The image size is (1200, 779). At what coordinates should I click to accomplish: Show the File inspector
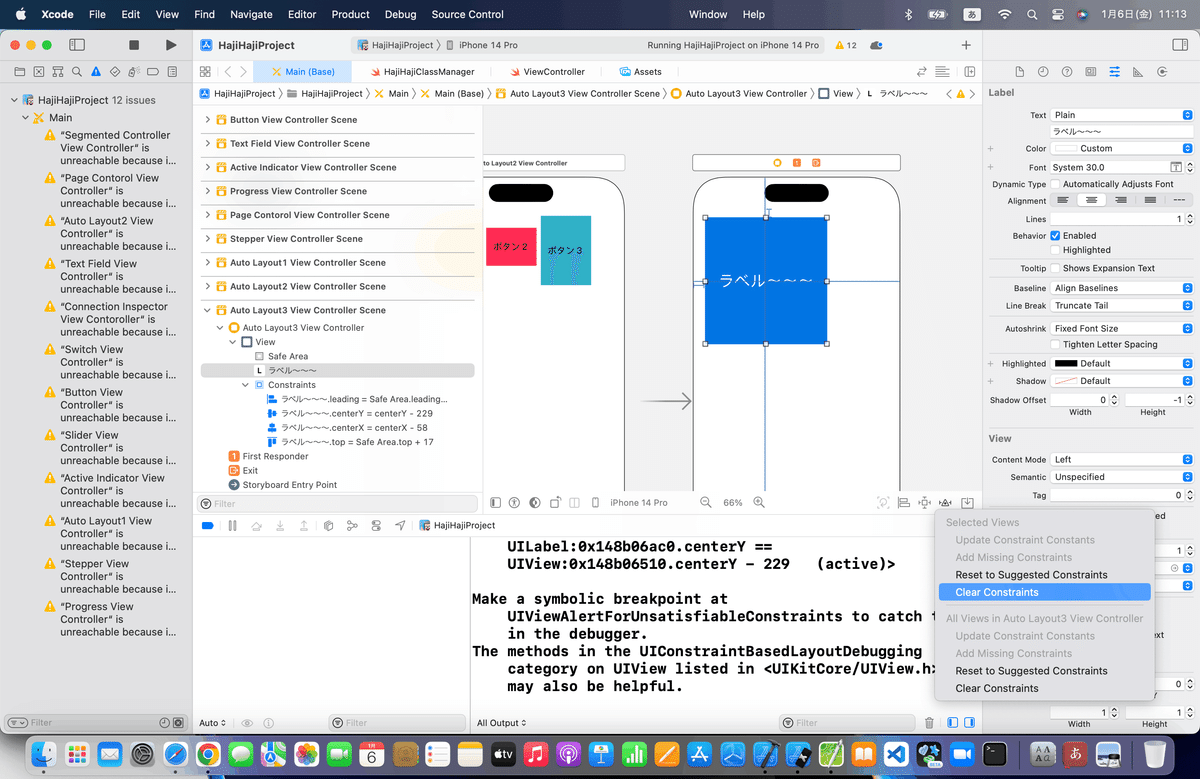click(x=1019, y=72)
